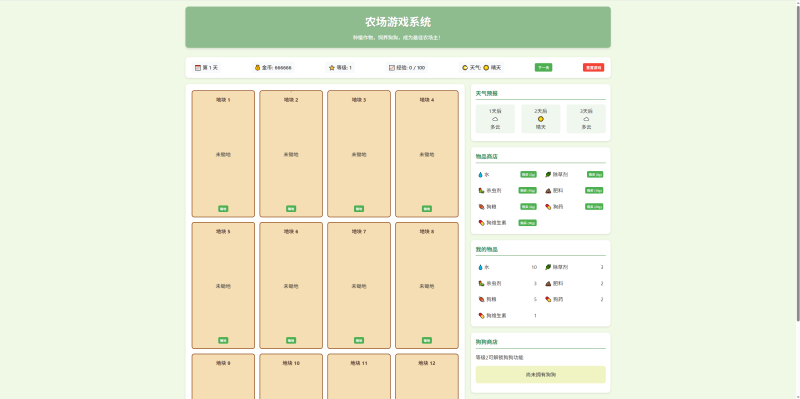The image size is (800, 399).
Task: Click the water droplet icon in 我的物品
Action: (480, 267)
